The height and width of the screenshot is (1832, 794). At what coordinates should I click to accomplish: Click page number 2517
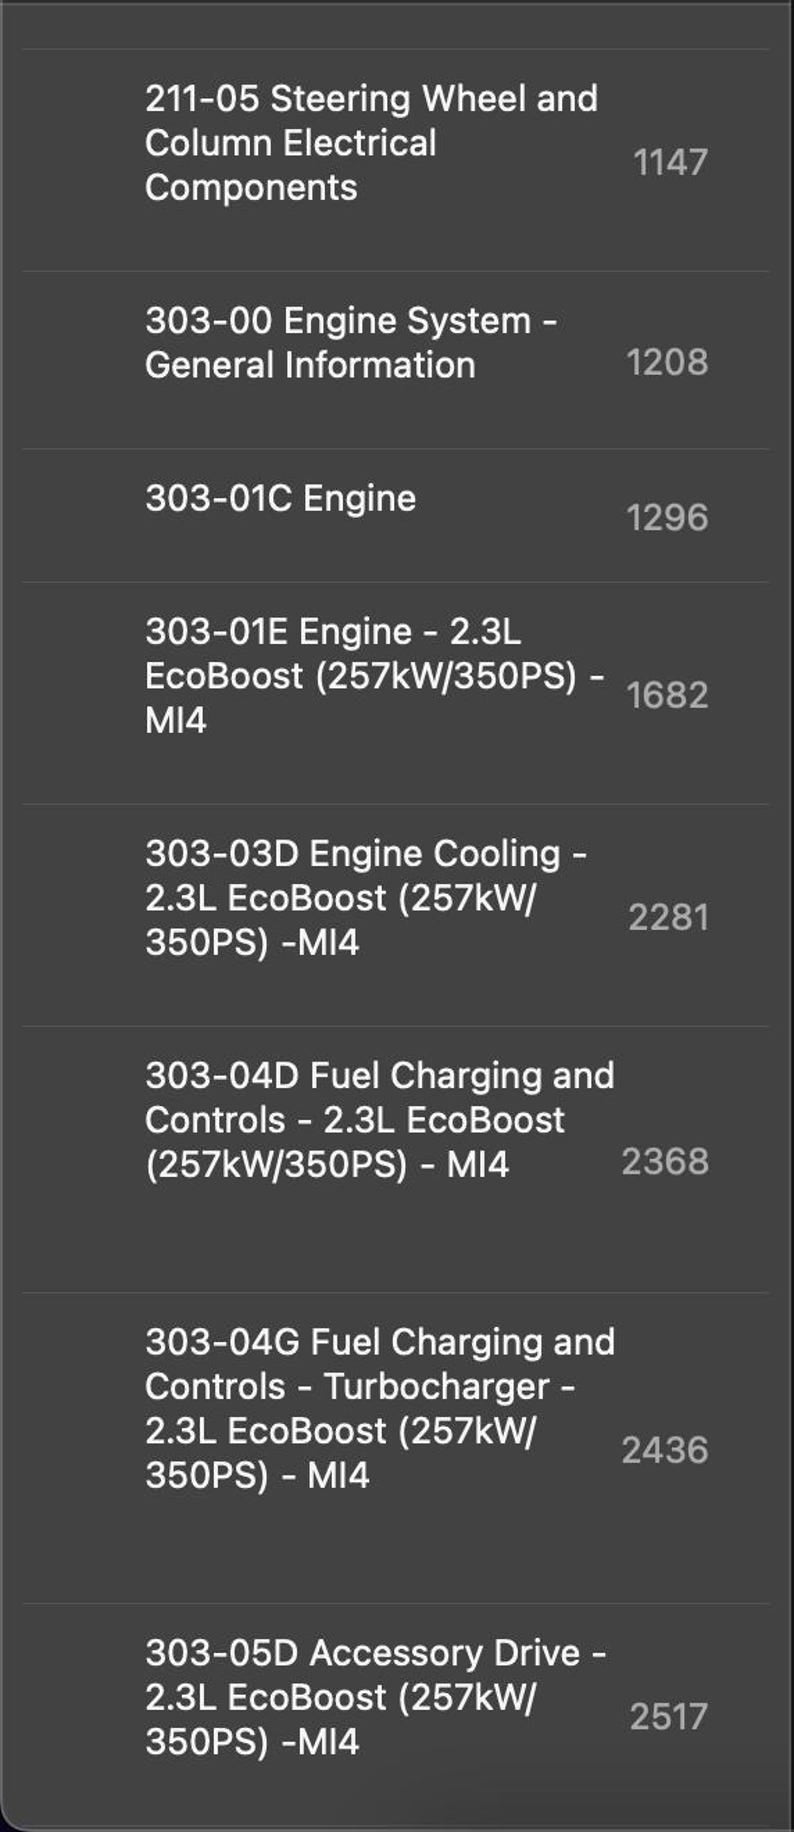[668, 1716]
